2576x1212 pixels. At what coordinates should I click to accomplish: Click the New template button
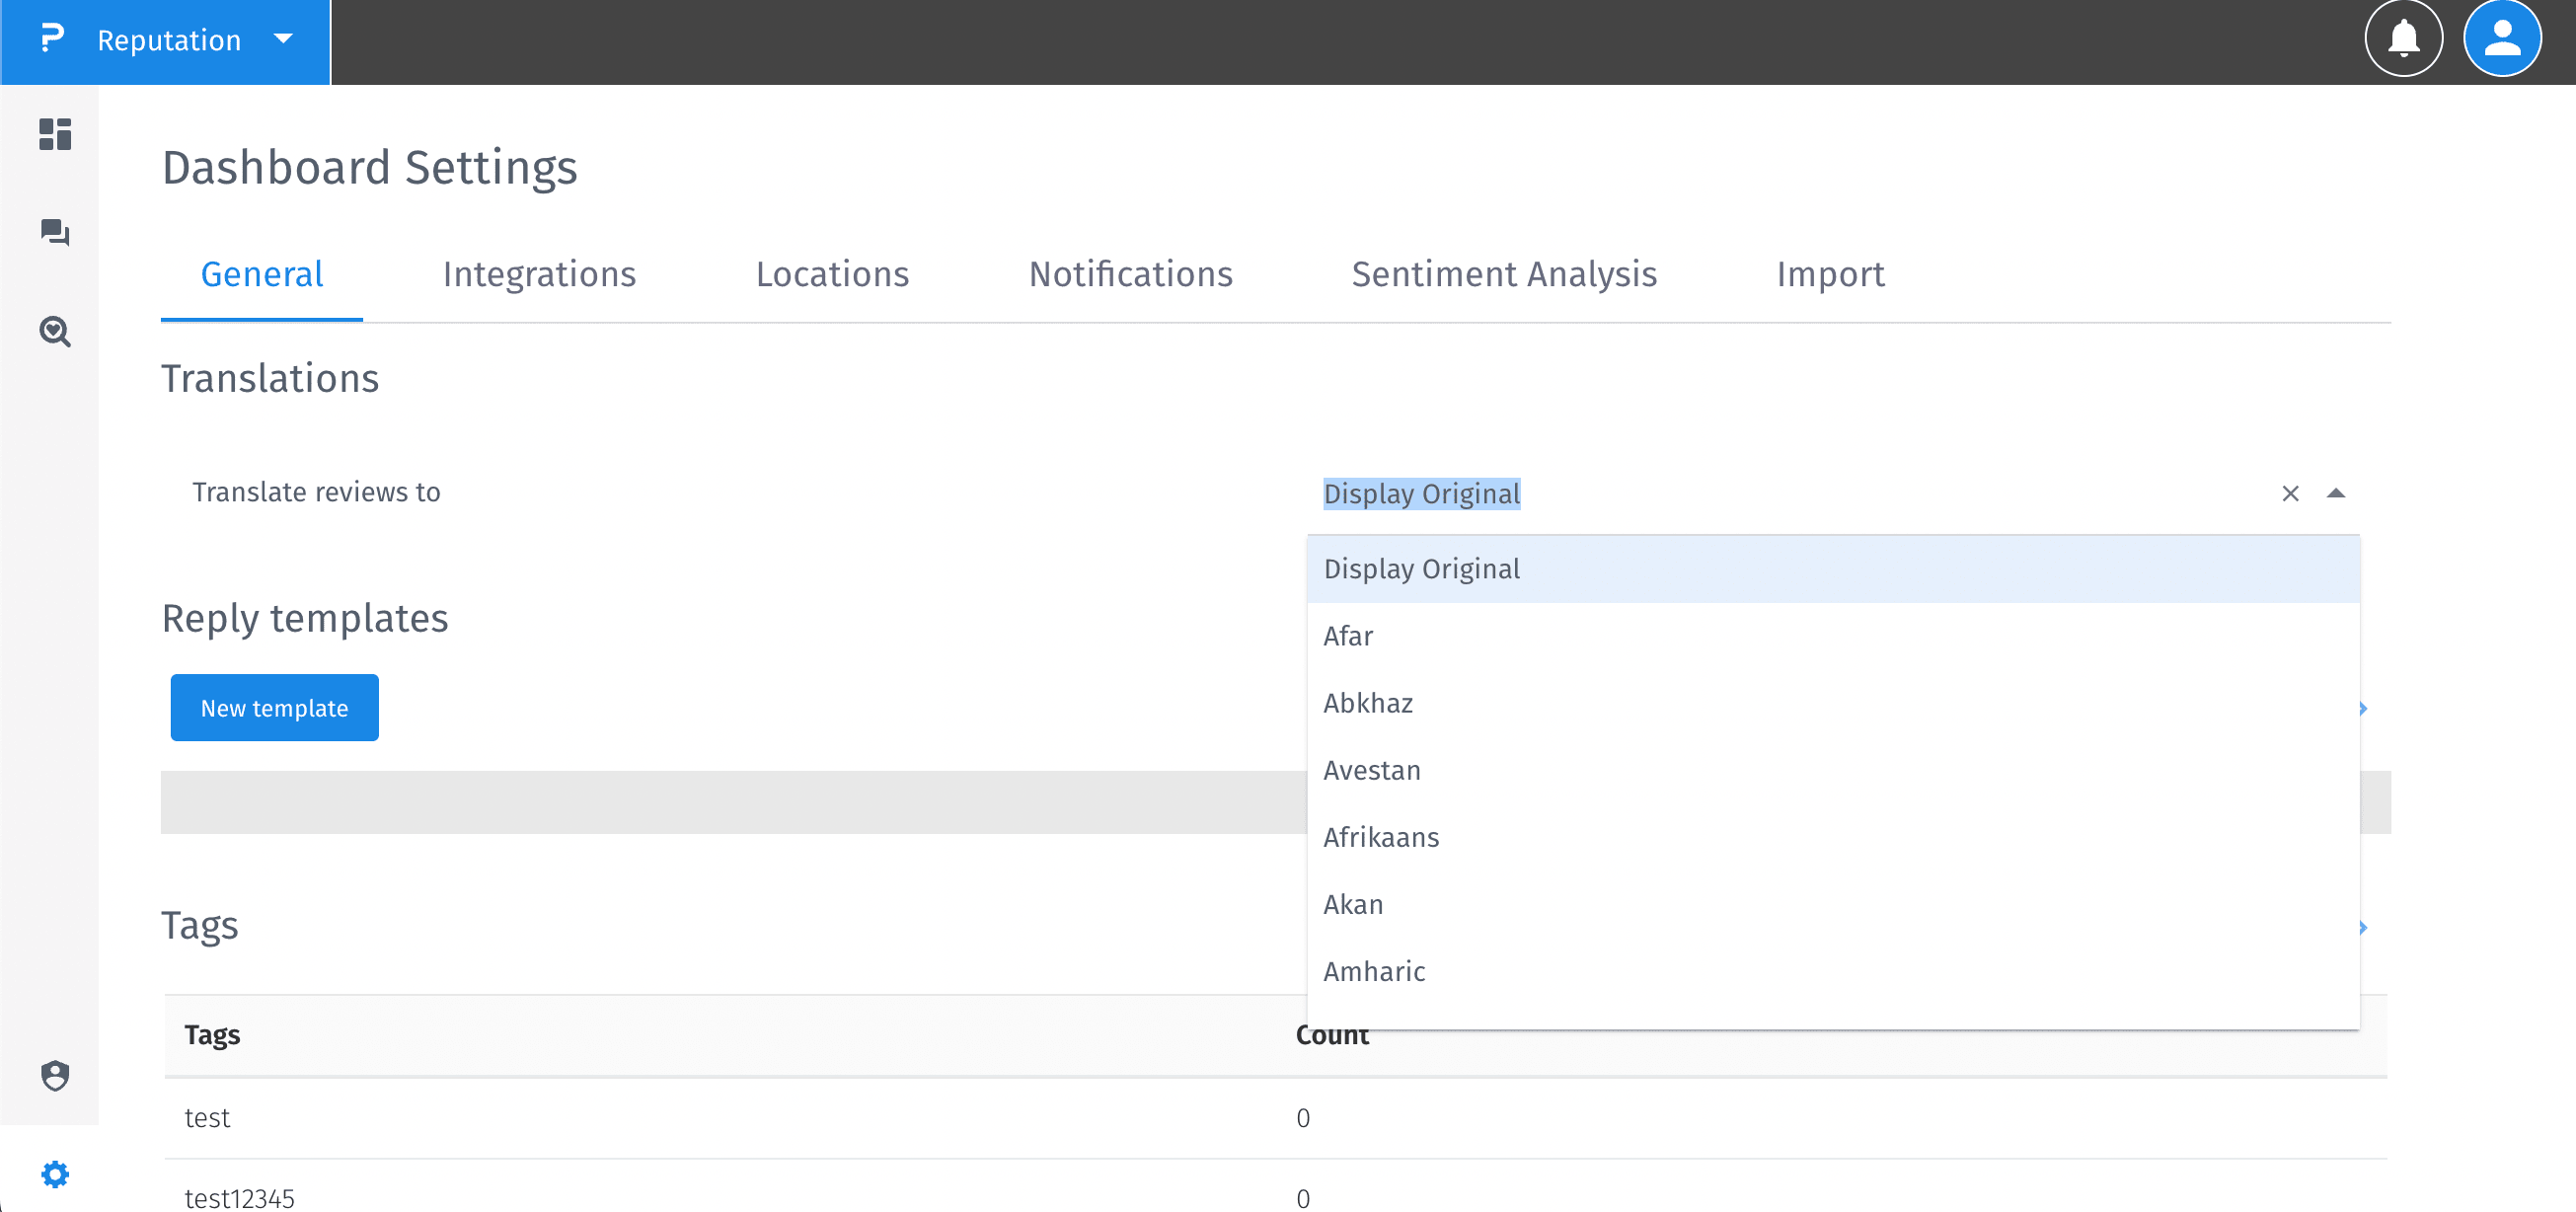pyautogui.click(x=274, y=708)
